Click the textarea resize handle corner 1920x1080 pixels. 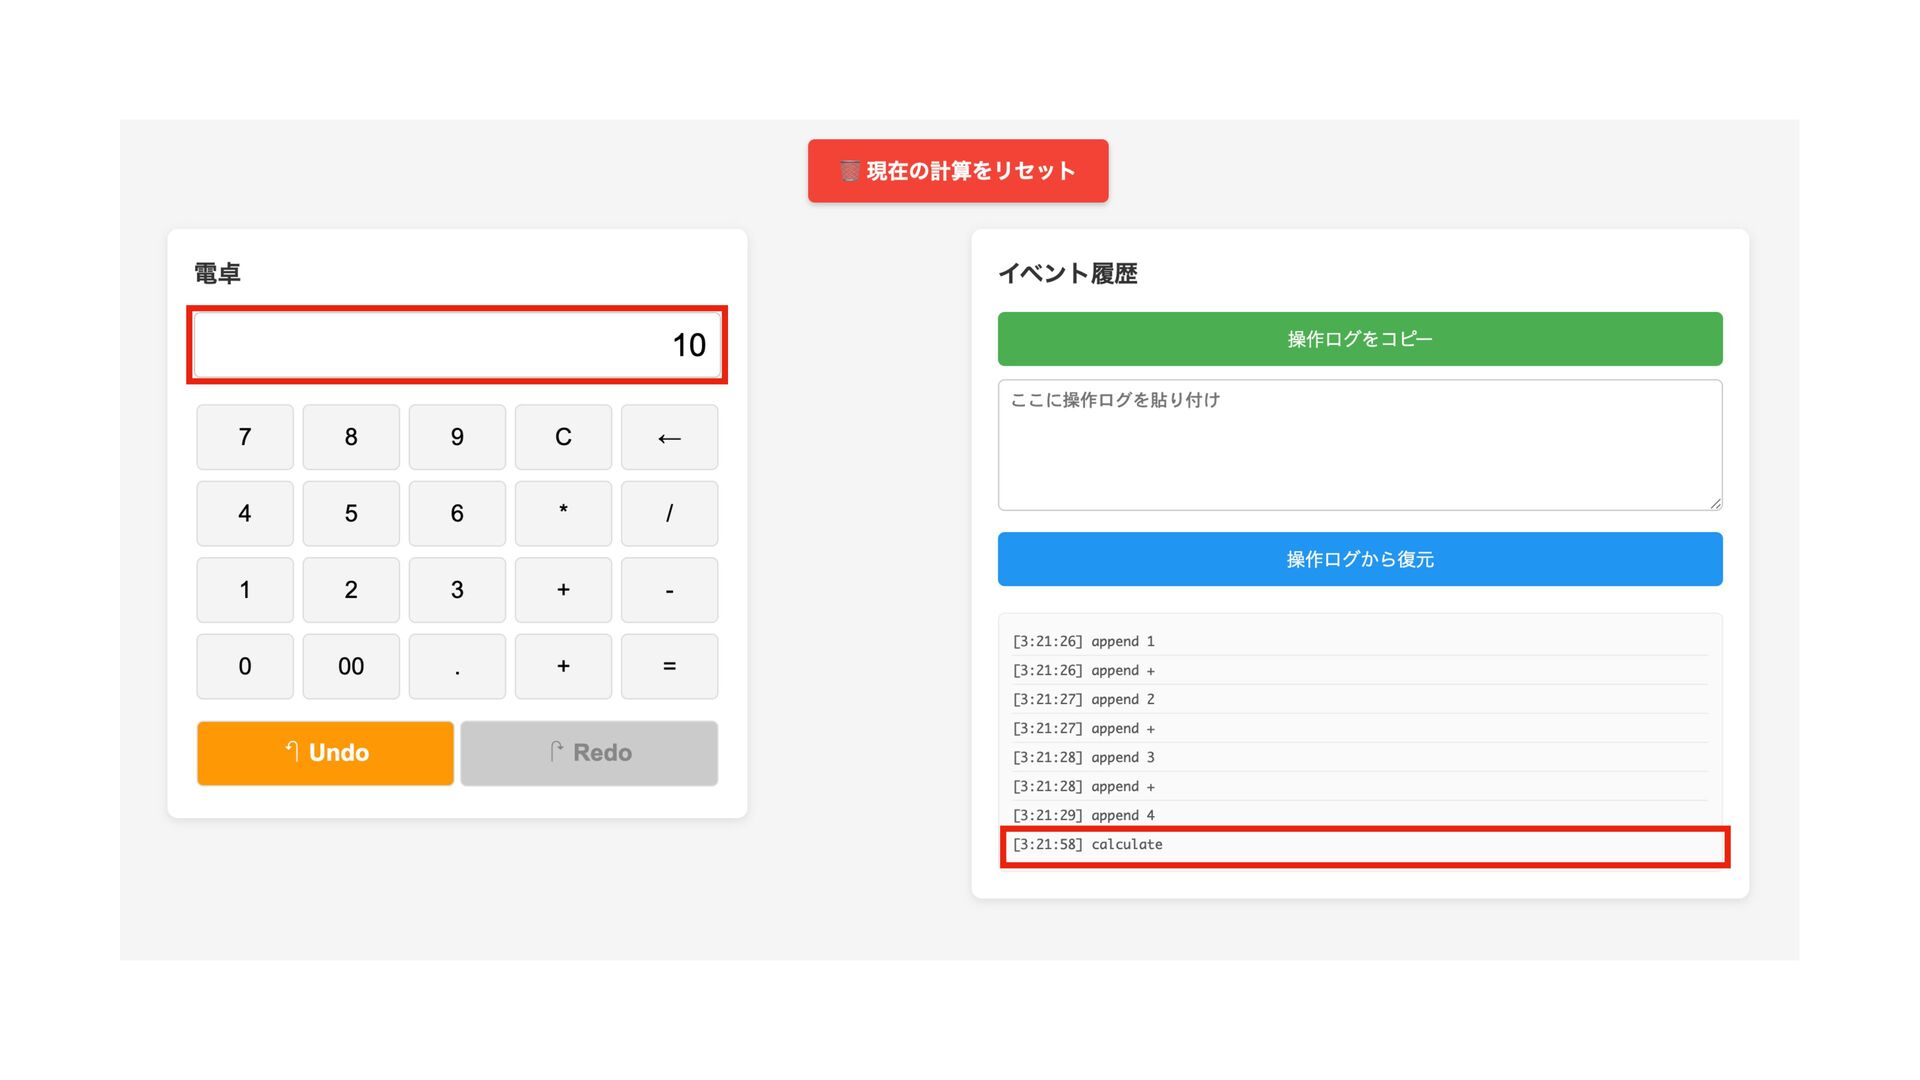[x=1715, y=504]
